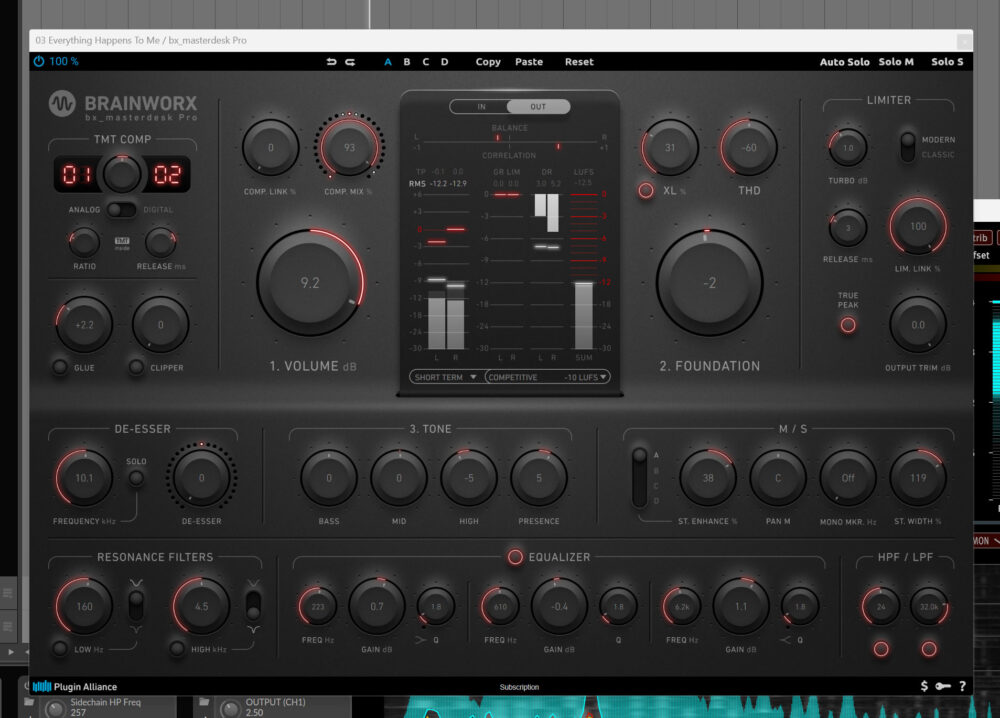The width and height of the screenshot is (1000, 718).
Task: Click the TMT Comp channel selector knob
Action: tap(122, 173)
